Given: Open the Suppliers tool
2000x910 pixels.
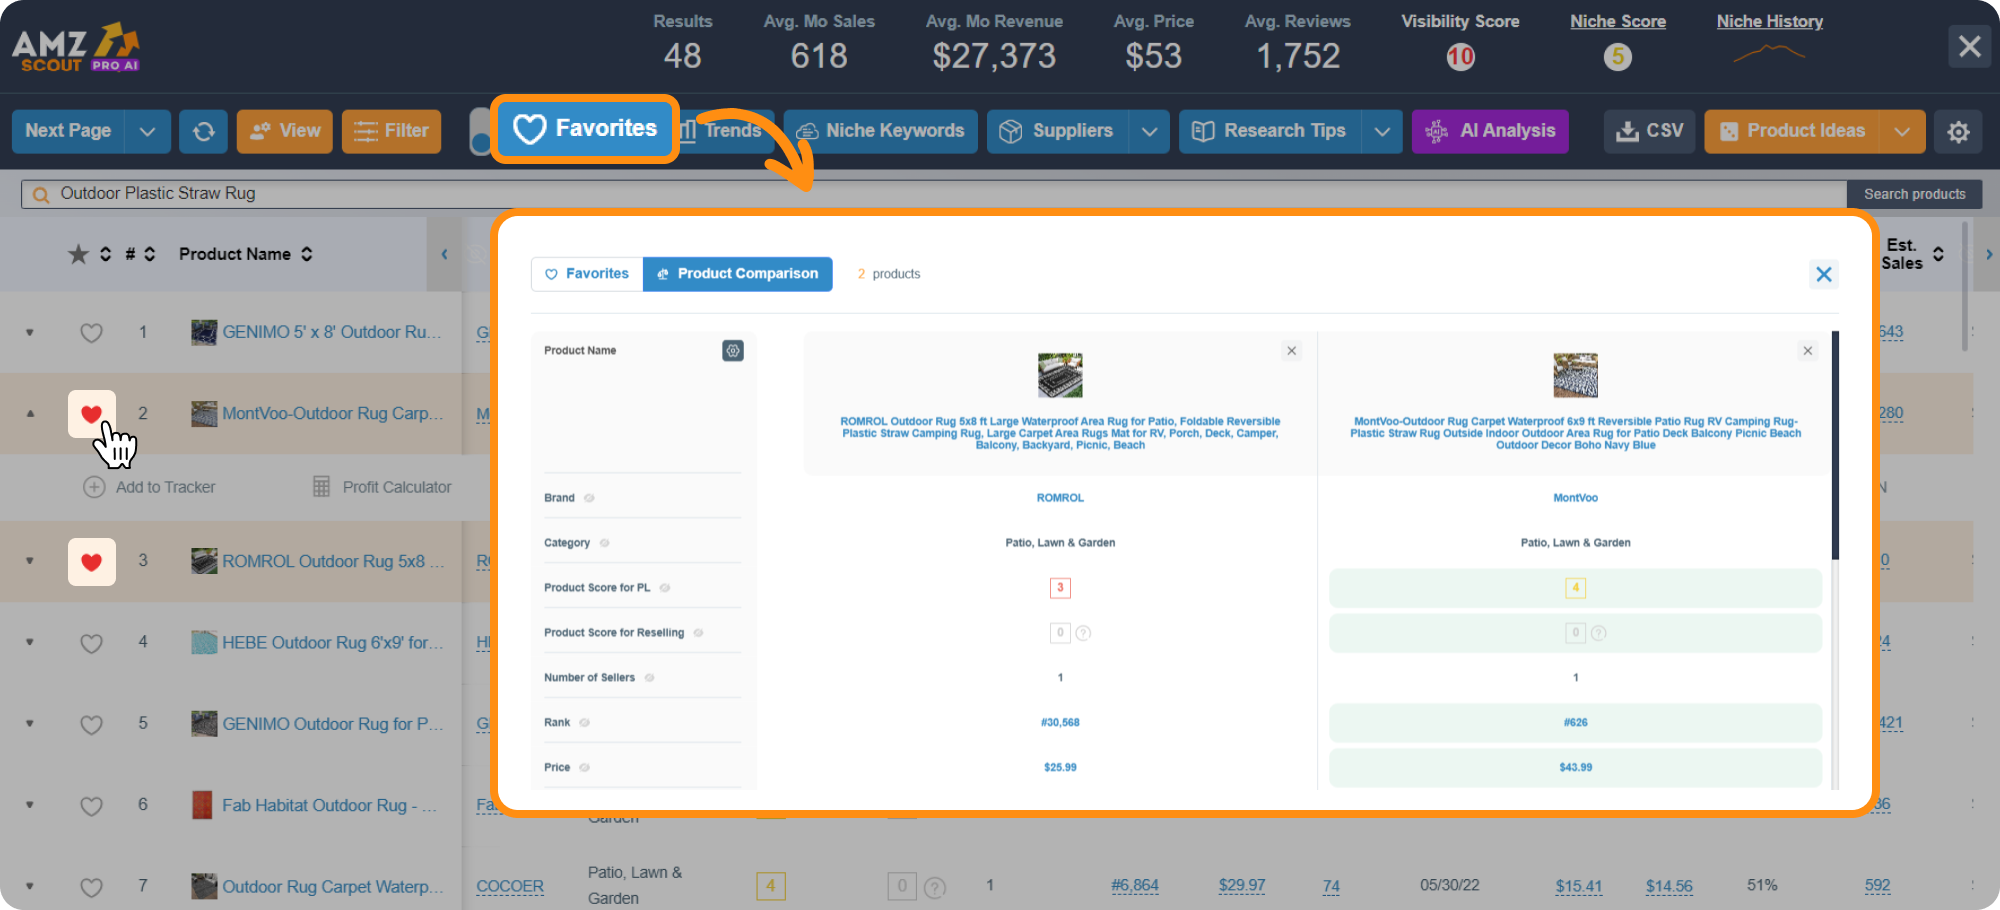Looking at the screenshot, I should 1063,131.
